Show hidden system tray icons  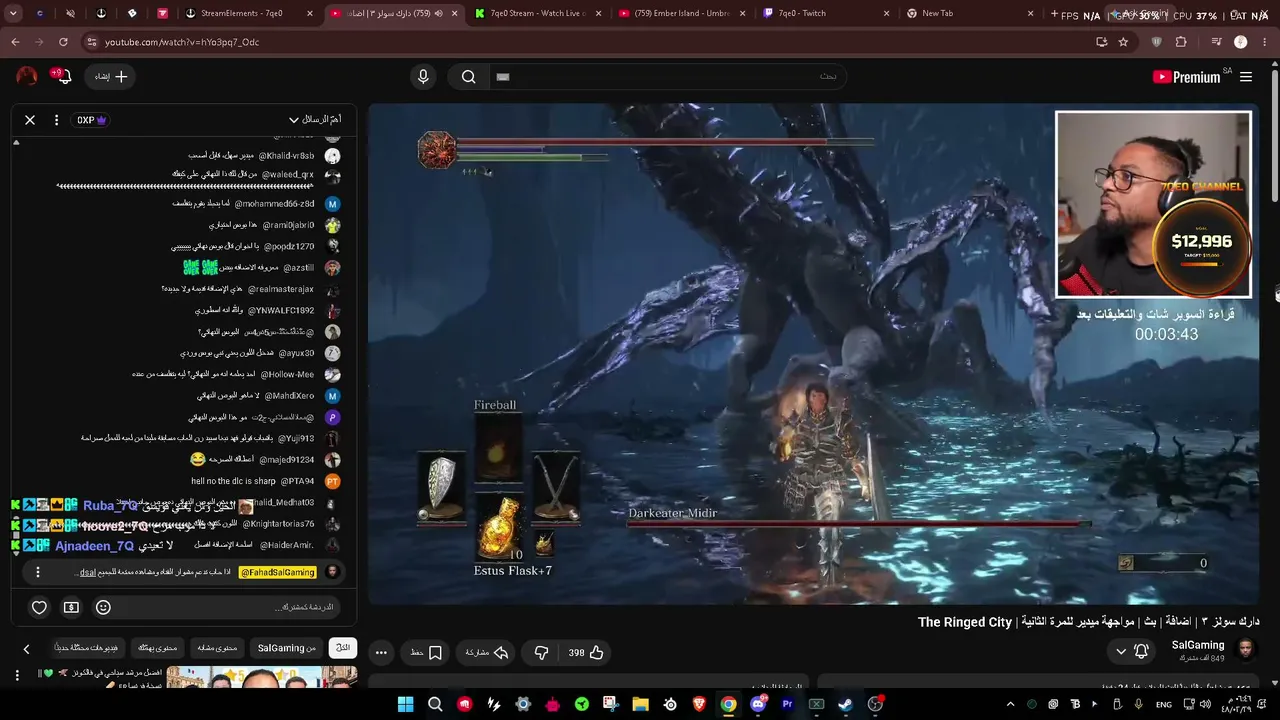coord(1010,704)
